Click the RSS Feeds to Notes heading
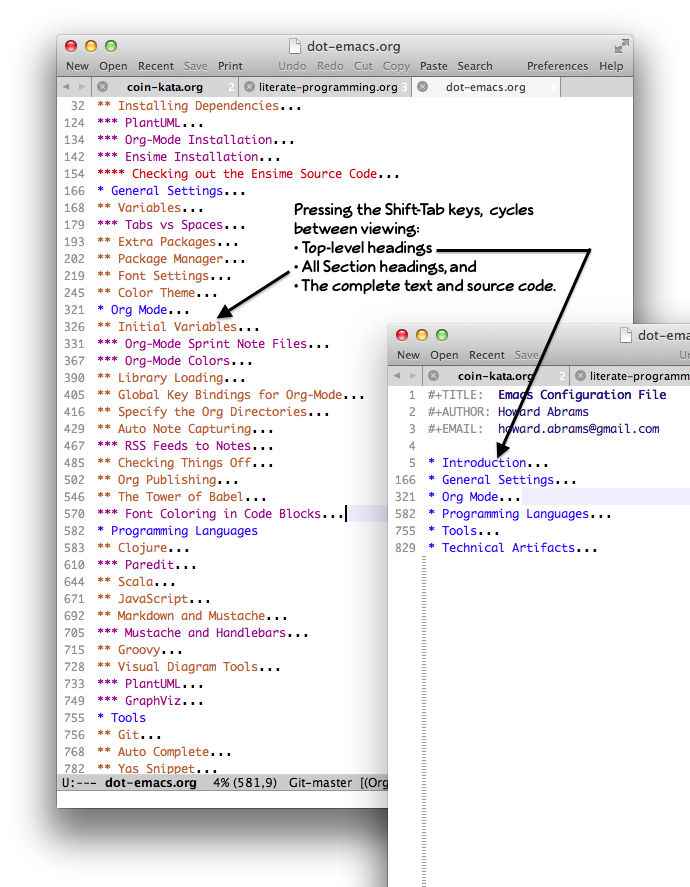Screen dimensions: 690x887 point(185,446)
